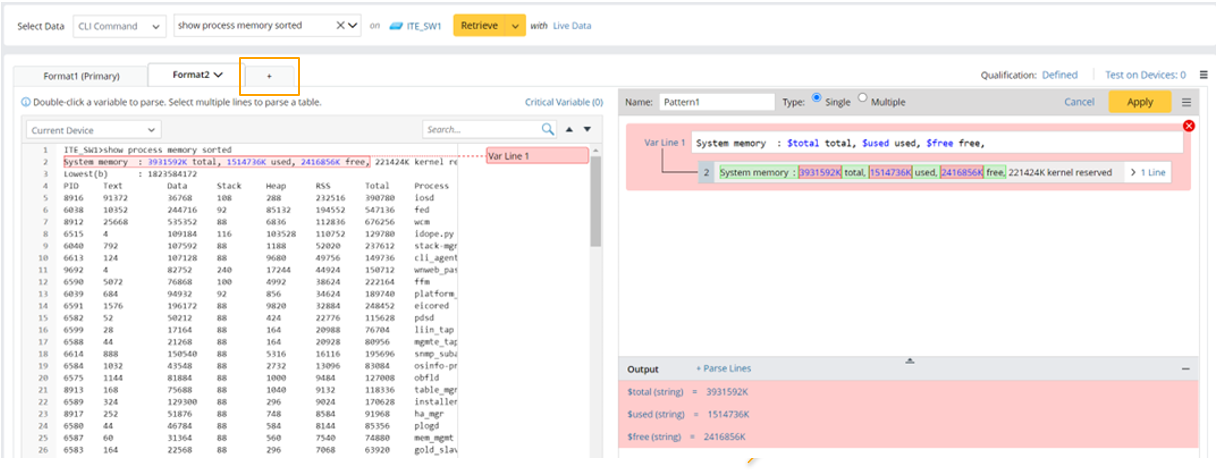Add a new format tab with plus
Viewport: 1216px width, 470px height.
coord(268,76)
